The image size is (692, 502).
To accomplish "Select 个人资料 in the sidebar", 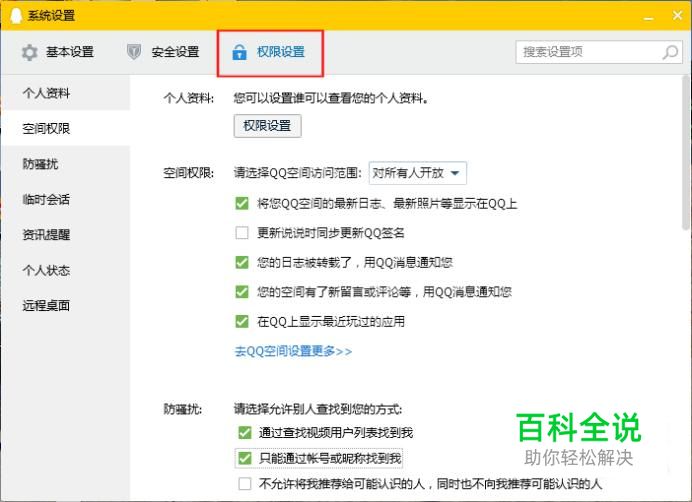I will [x=66, y=93].
